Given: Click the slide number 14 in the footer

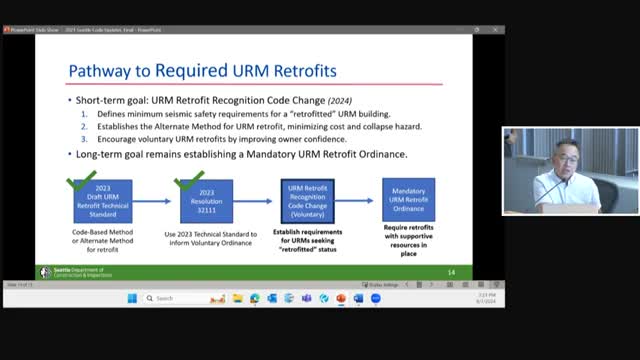Looking at the screenshot, I should pos(451,272).
